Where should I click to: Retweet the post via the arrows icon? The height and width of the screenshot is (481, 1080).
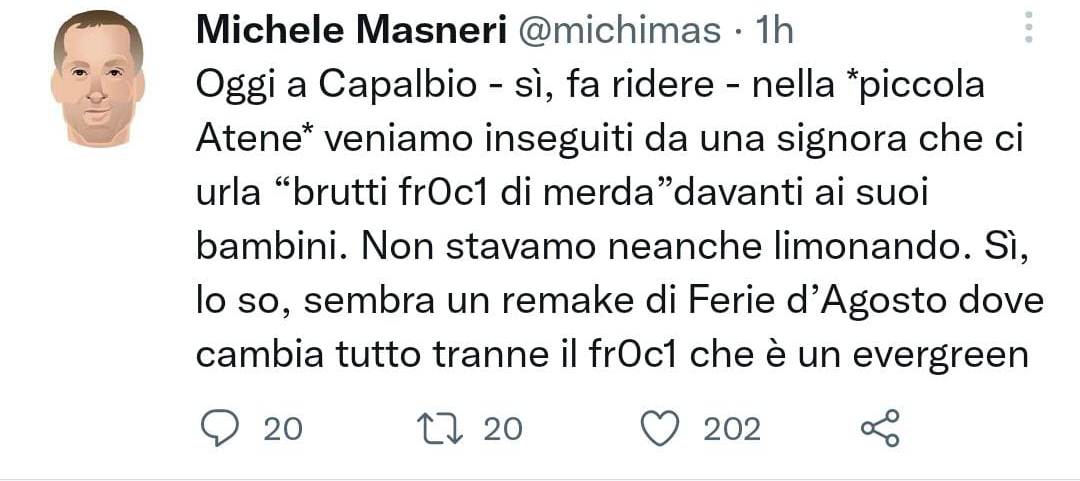click(x=442, y=428)
